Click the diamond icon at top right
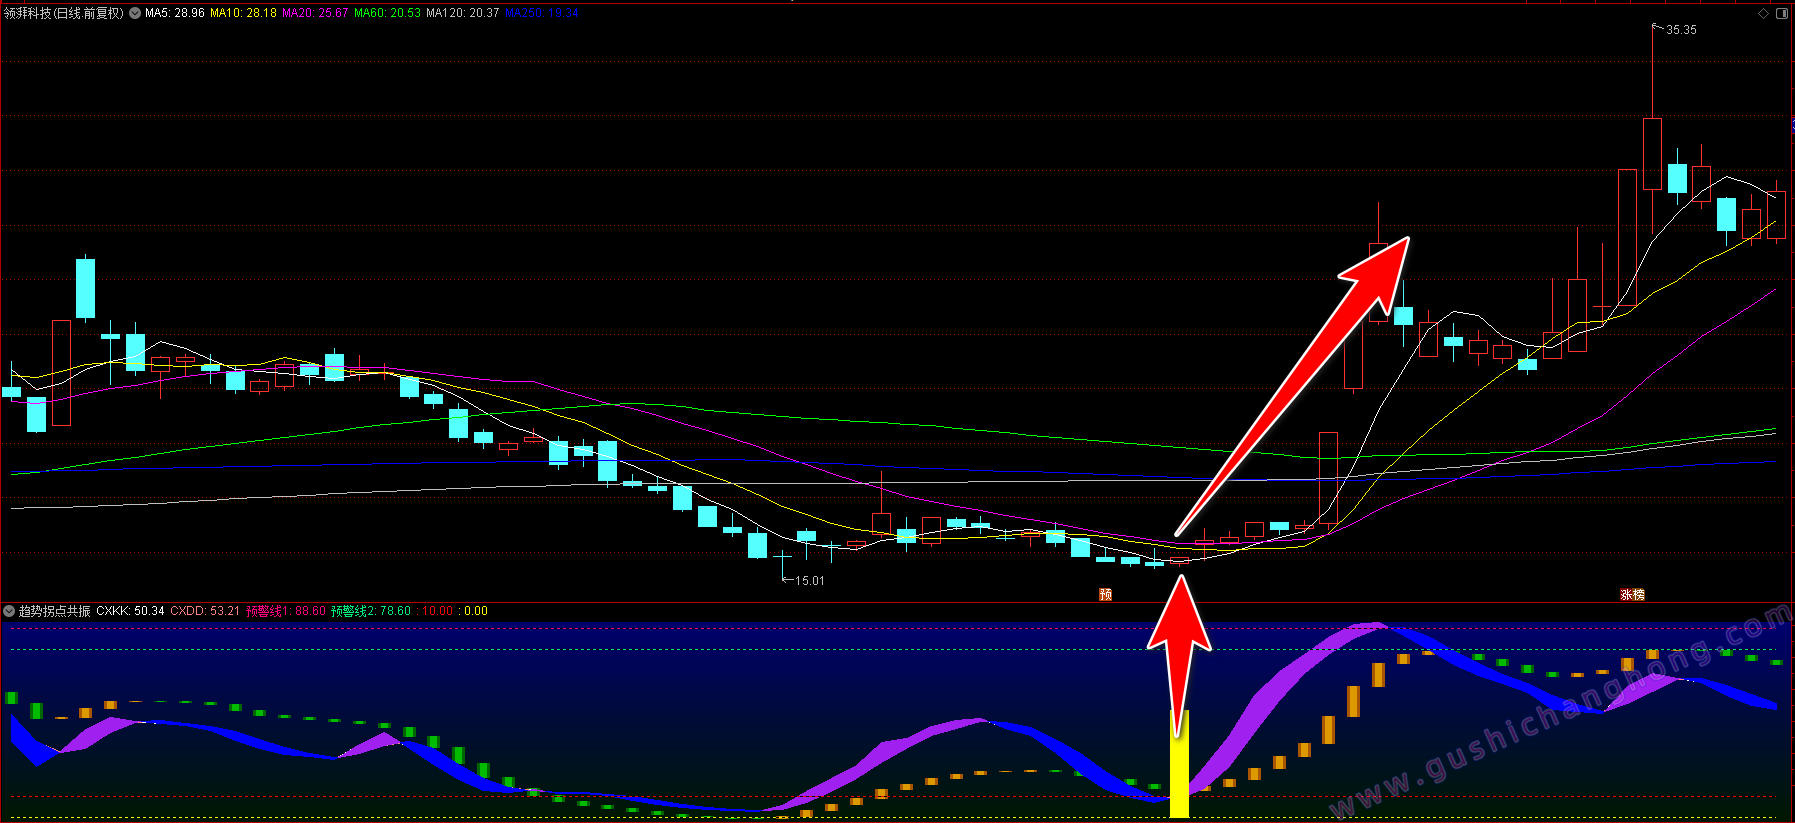This screenshot has height=823, width=1795. [x=1763, y=13]
